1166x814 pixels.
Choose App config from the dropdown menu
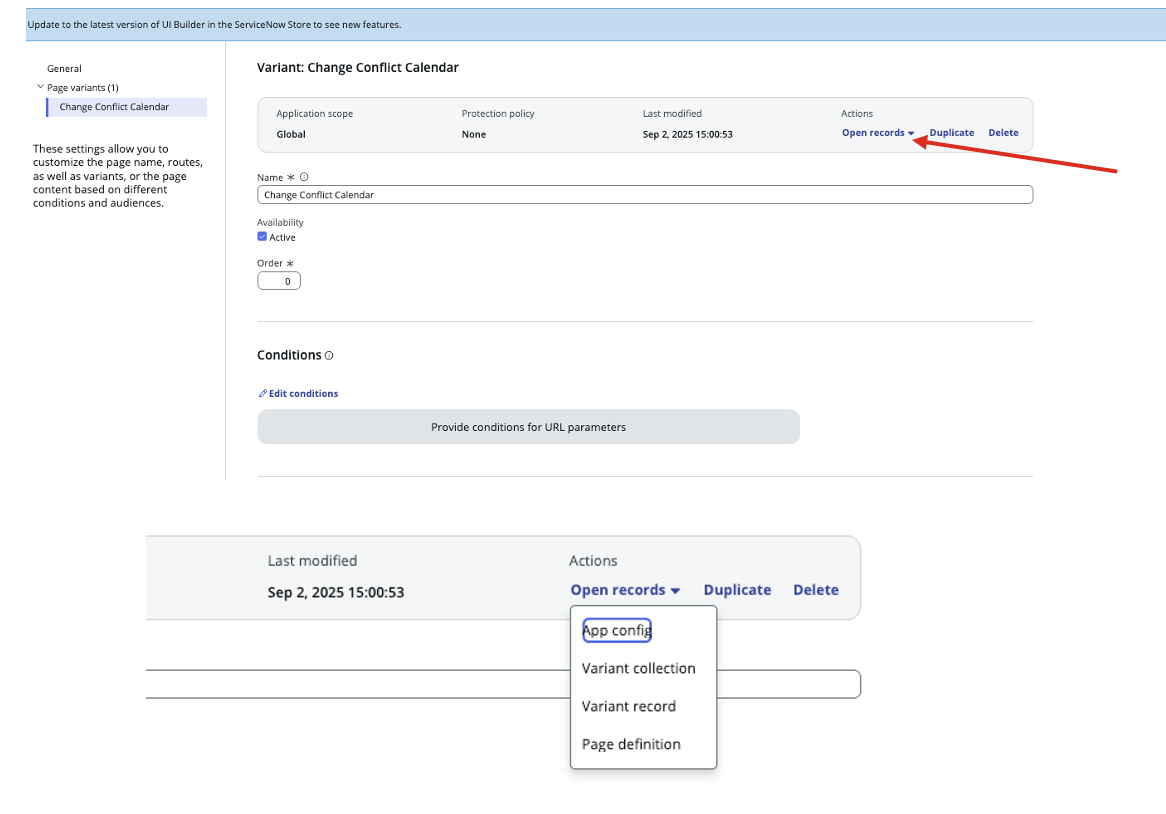617,631
